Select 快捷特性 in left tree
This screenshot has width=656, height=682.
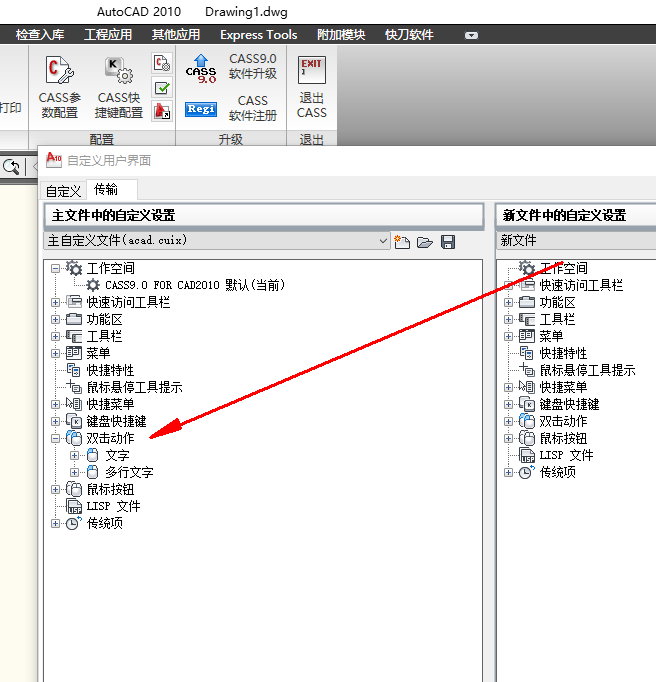(110, 370)
